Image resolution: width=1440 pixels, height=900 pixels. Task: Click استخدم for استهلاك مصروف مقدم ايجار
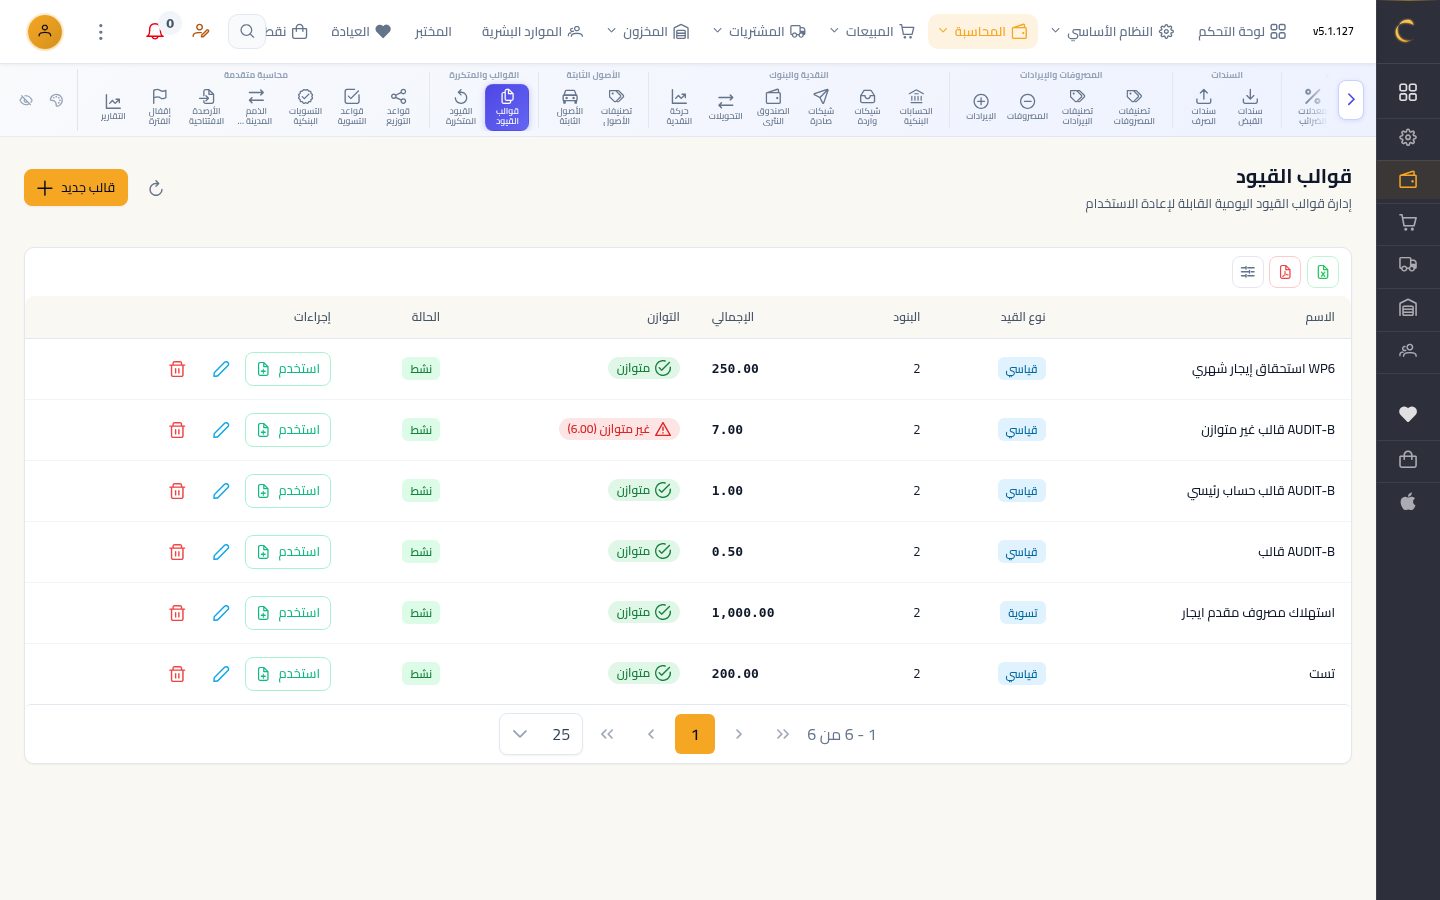pos(288,613)
